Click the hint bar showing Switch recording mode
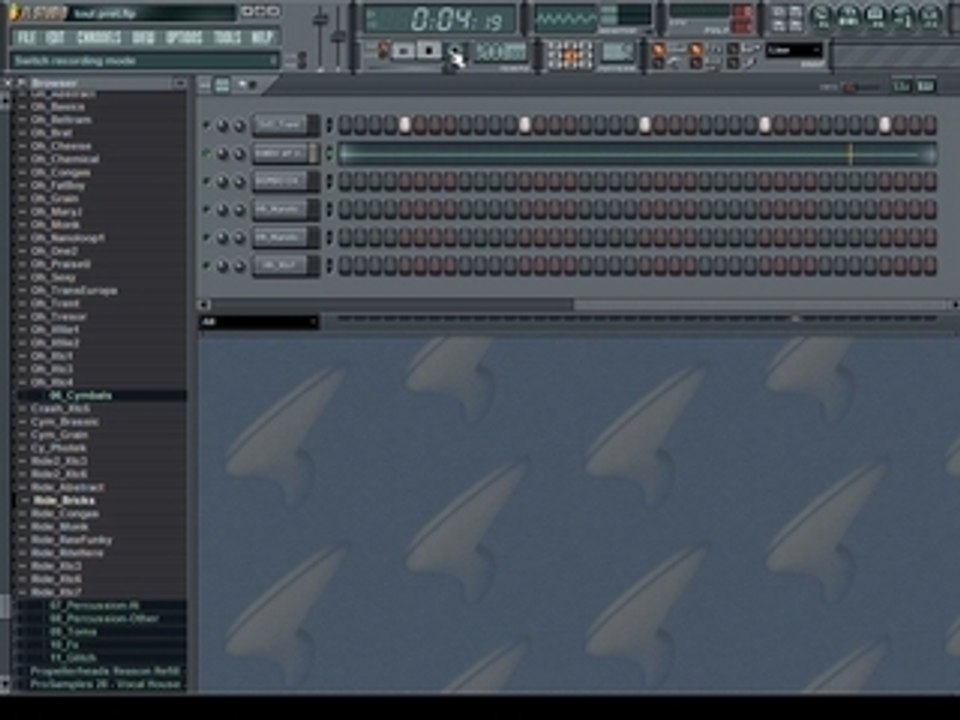Viewport: 960px width, 720px height. 144,60
